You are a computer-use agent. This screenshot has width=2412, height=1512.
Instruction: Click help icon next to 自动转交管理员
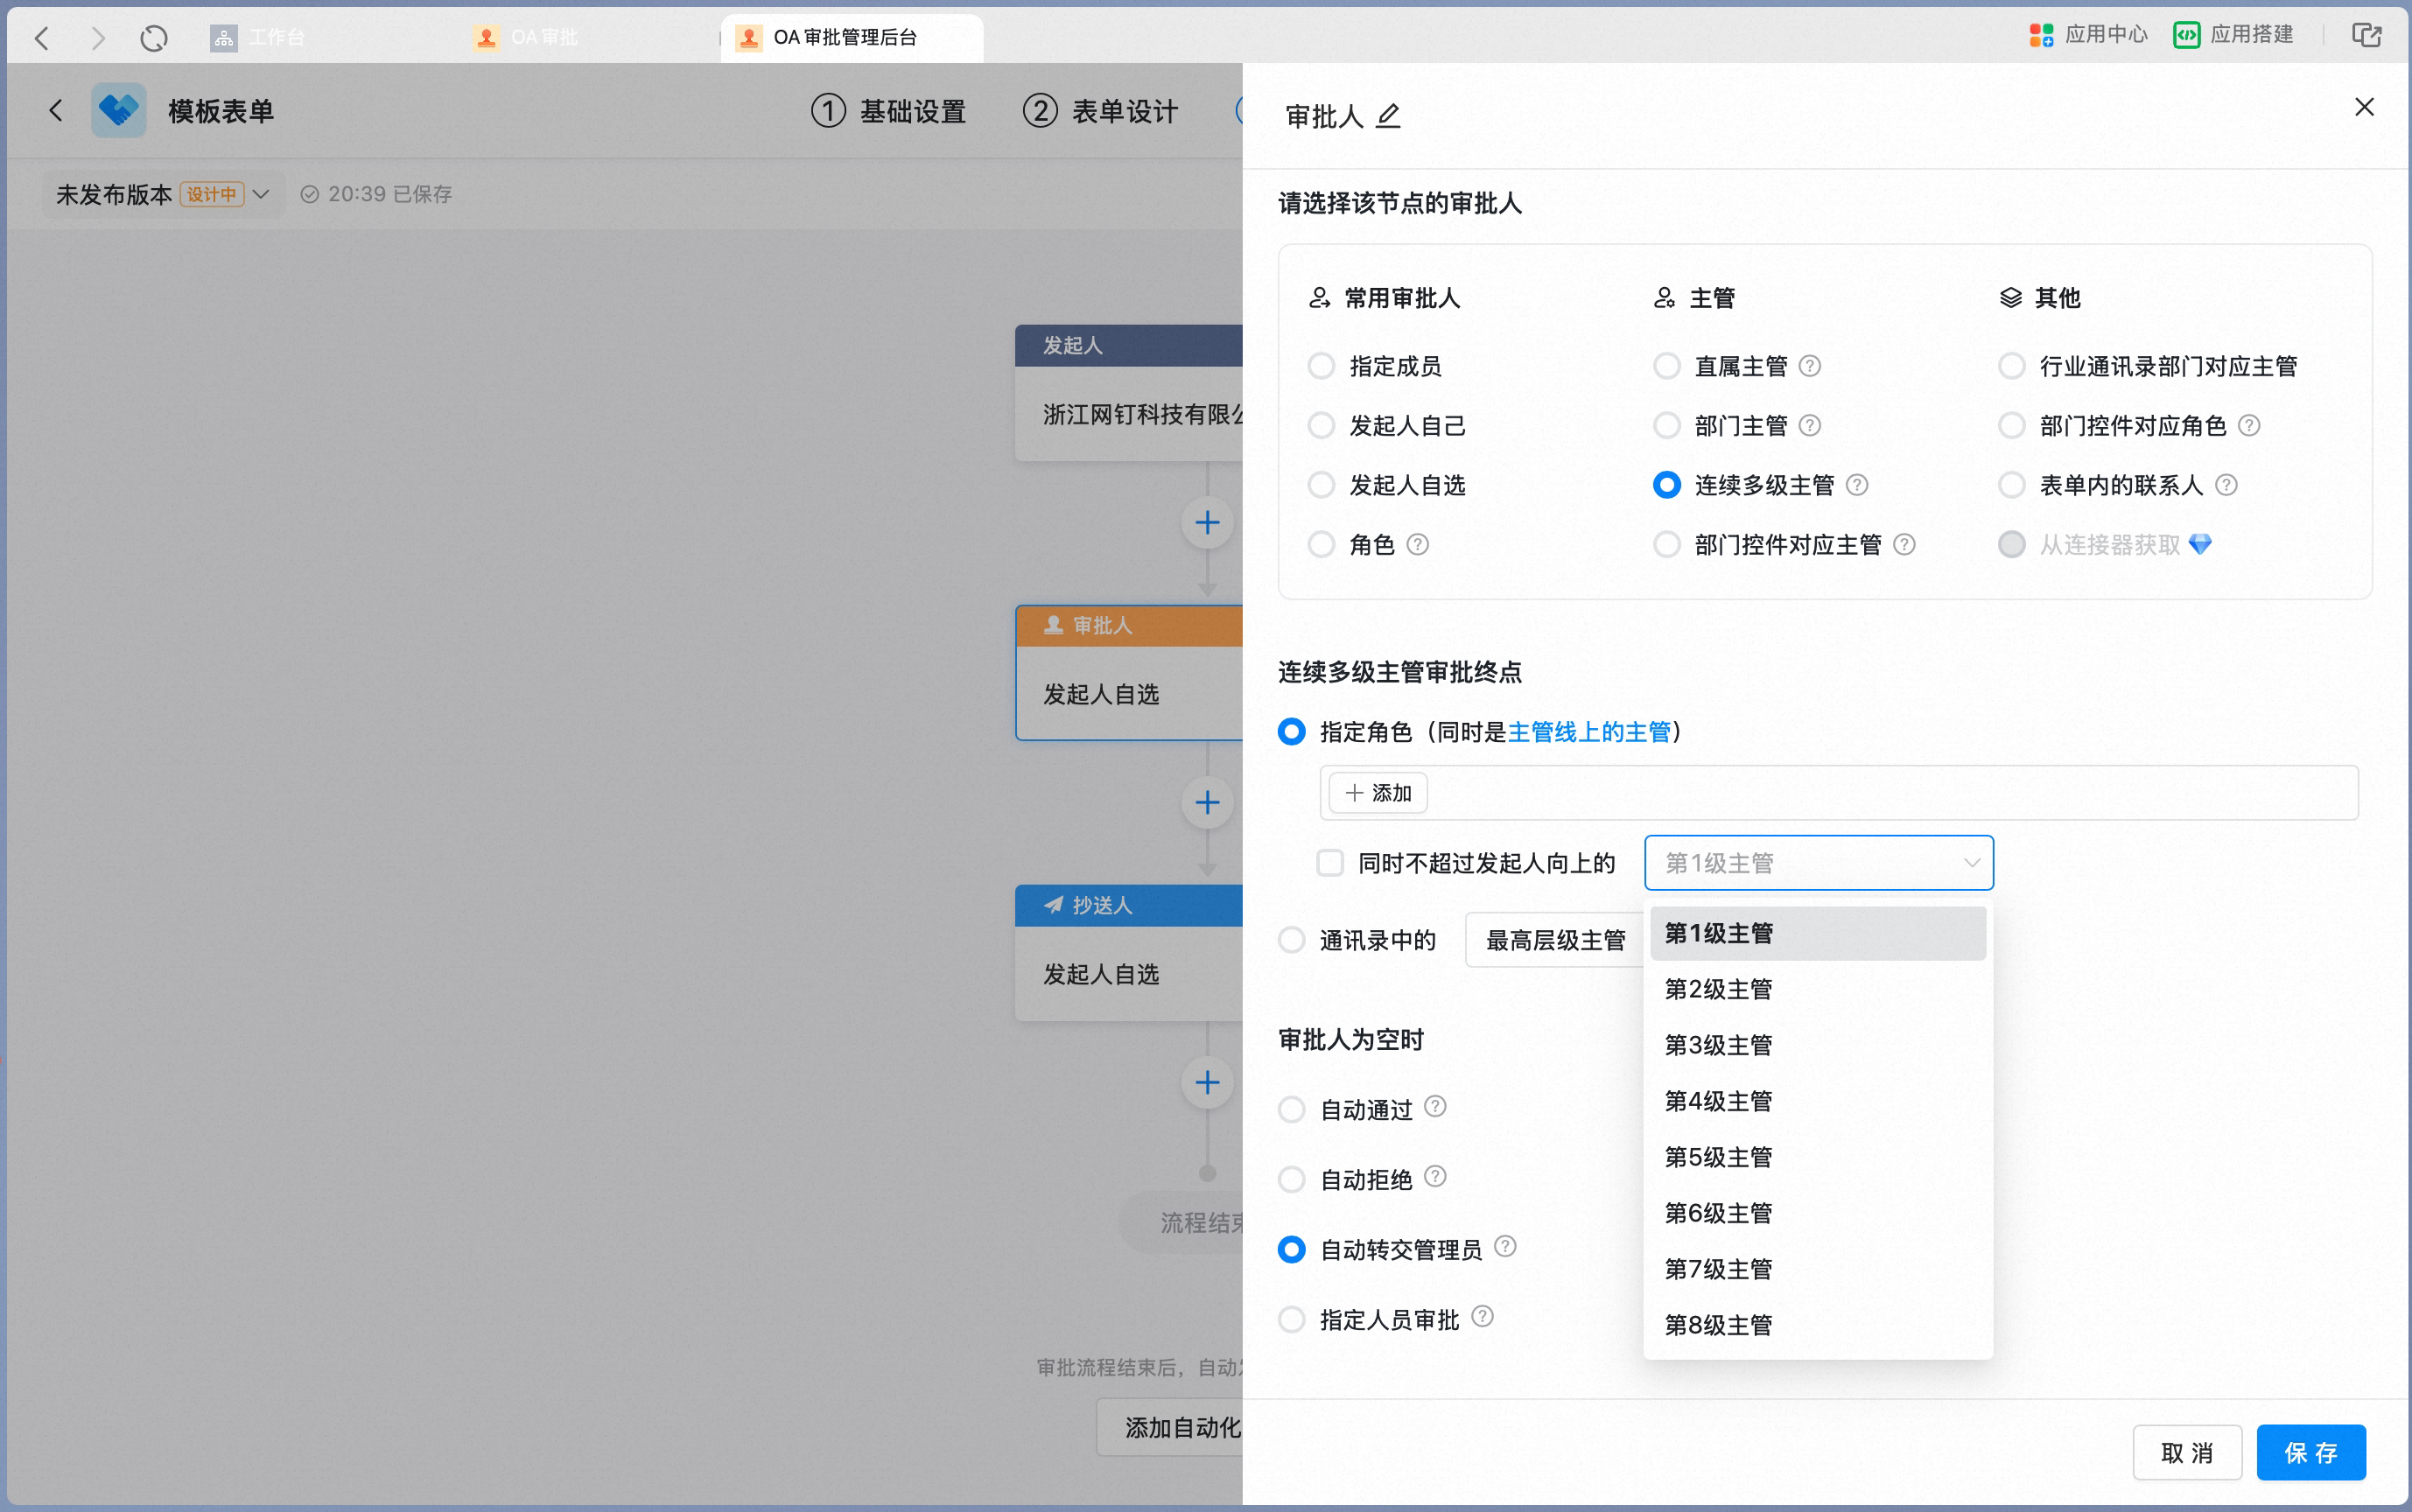(1504, 1246)
